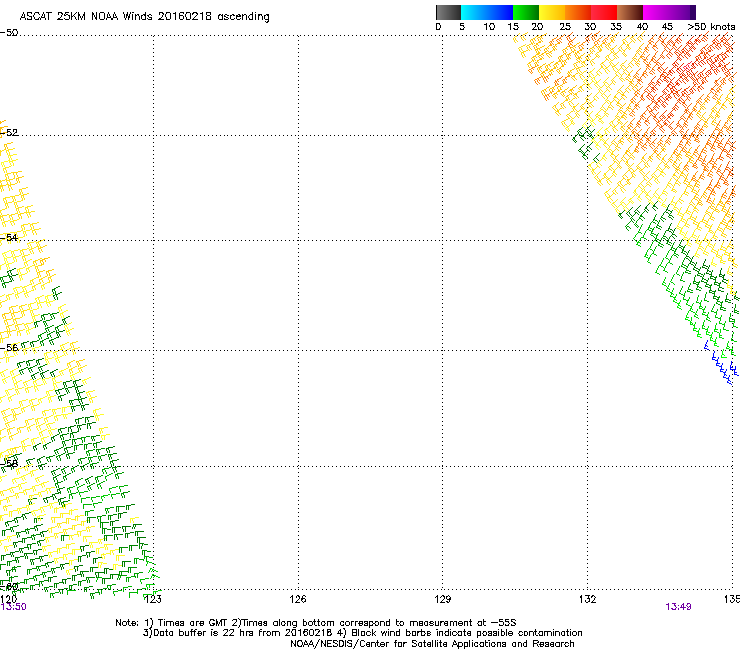The width and height of the screenshot is (740, 650).
Task: Click the "30" legend scale label
Action: [590, 27]
